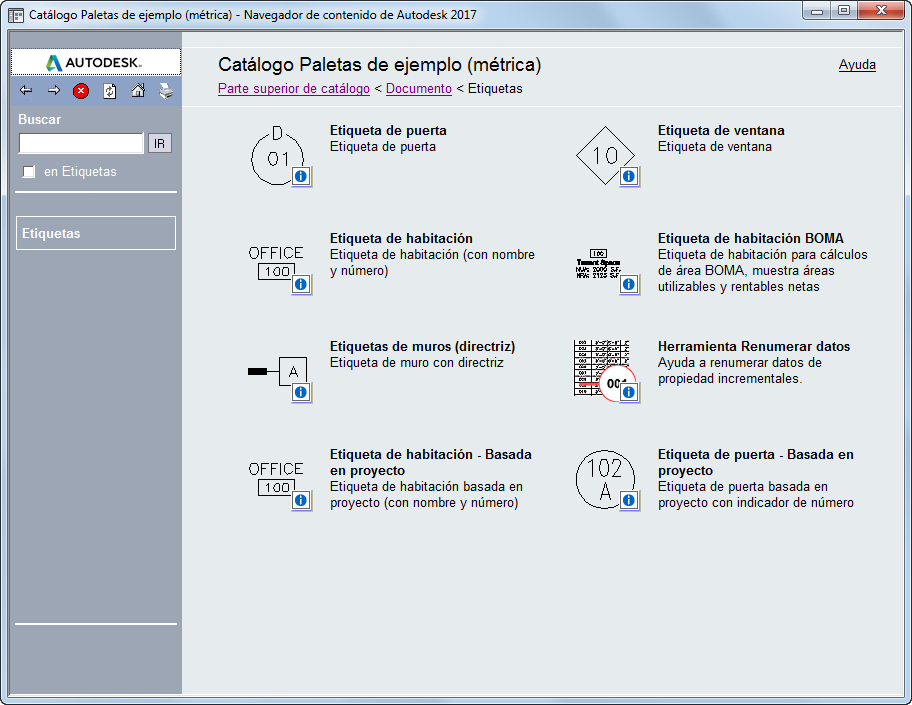912x705 pixels.
Task: Open info badge on habitación Basada en proyecto
Action: pos(301,500)
